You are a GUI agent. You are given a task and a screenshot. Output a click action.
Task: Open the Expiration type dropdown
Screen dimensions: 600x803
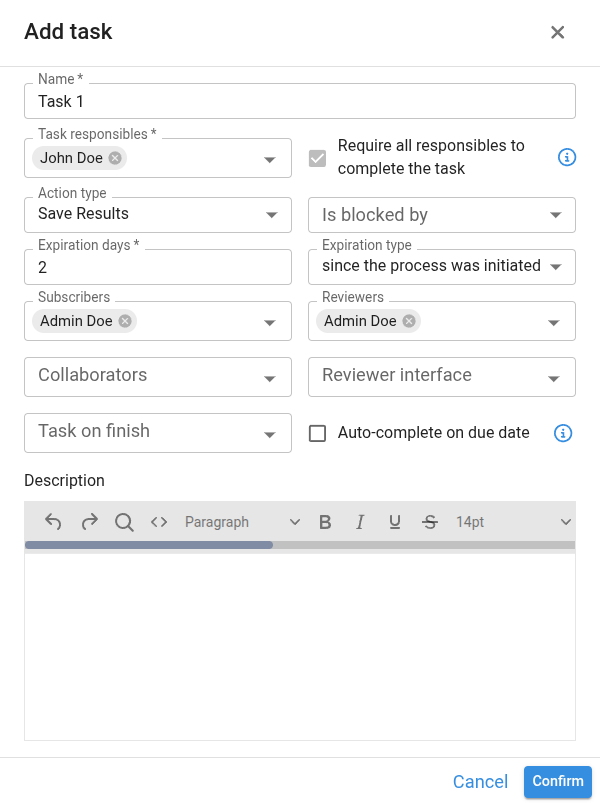click(x=555, y=267)
